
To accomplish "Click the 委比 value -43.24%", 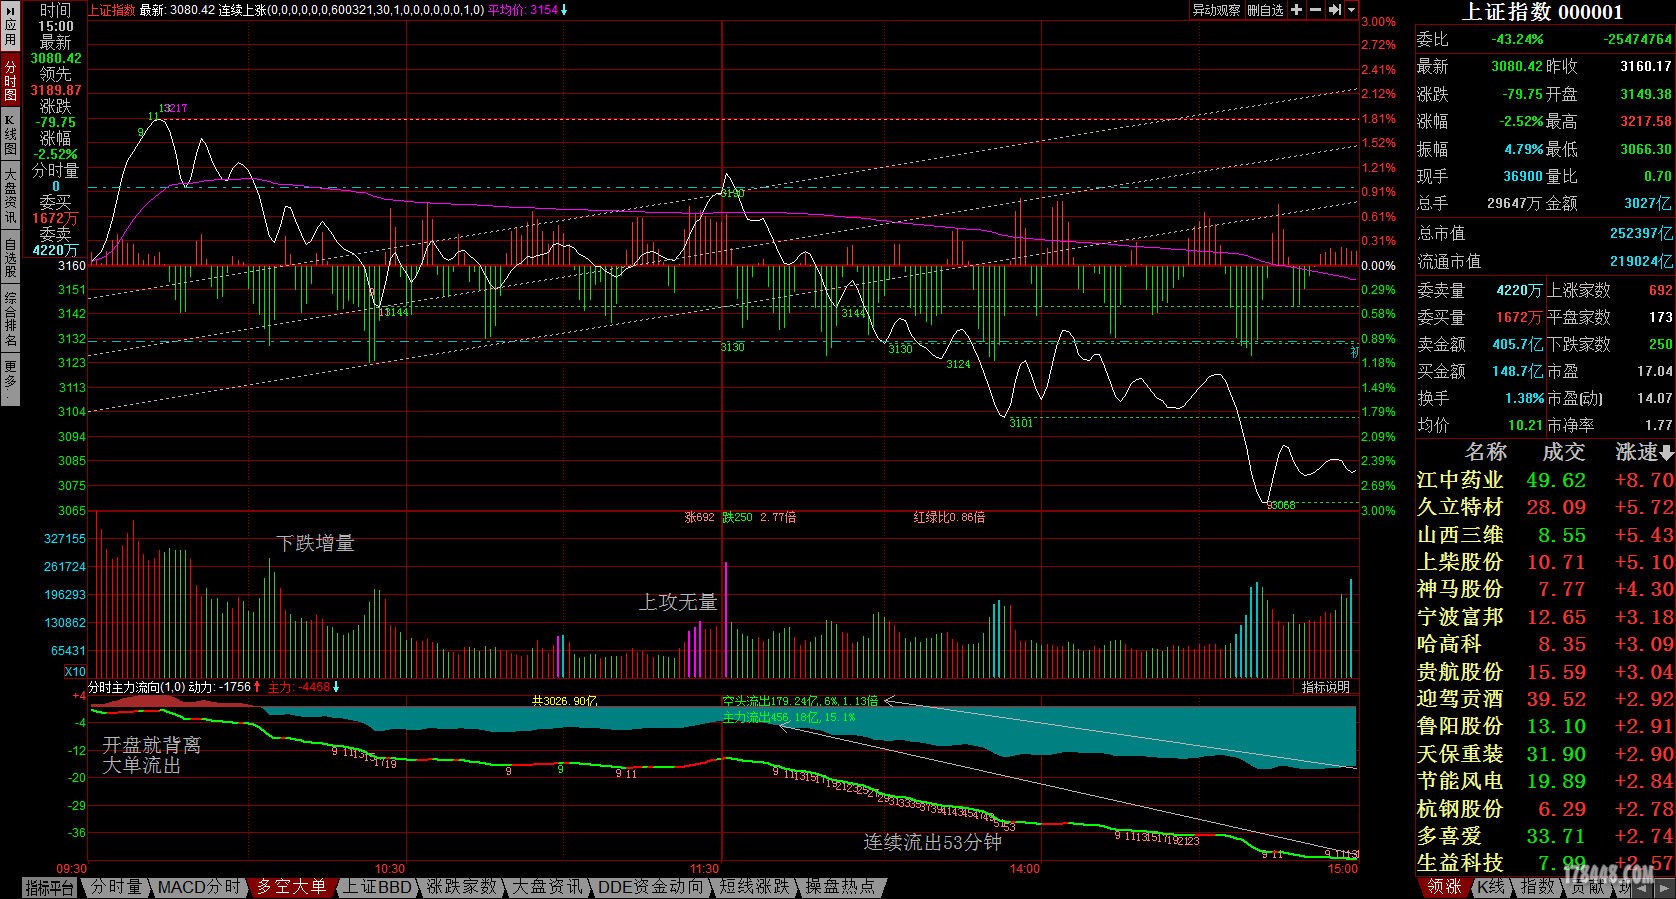I will (1517, 39).
